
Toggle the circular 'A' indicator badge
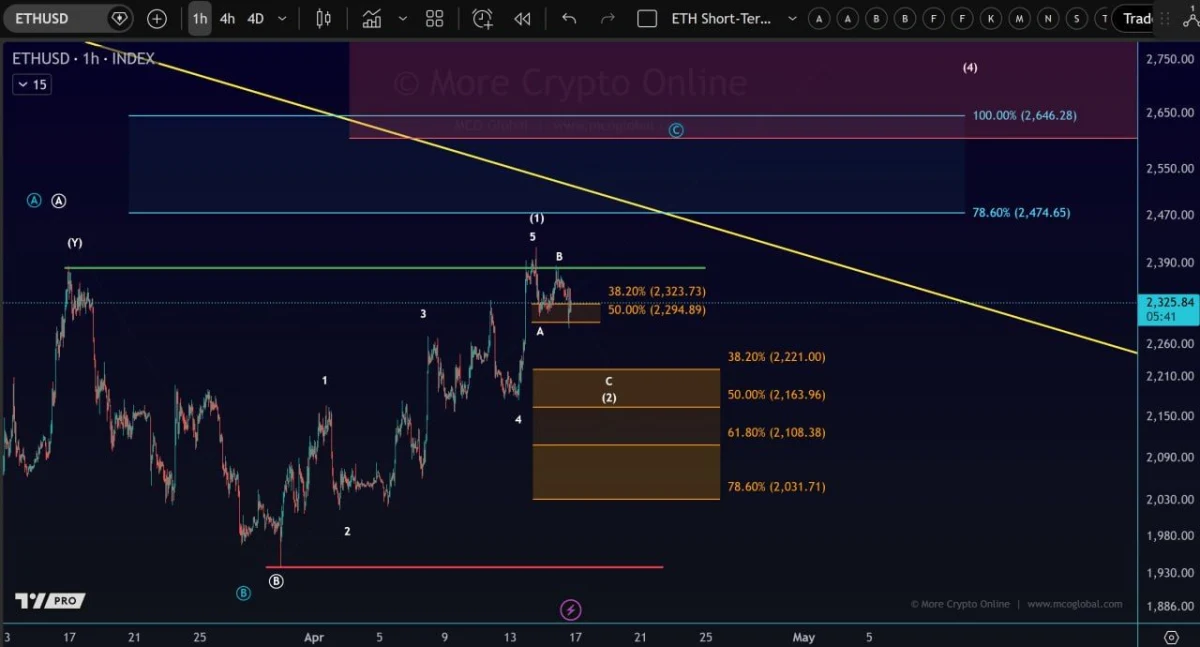tap(819, 18)
